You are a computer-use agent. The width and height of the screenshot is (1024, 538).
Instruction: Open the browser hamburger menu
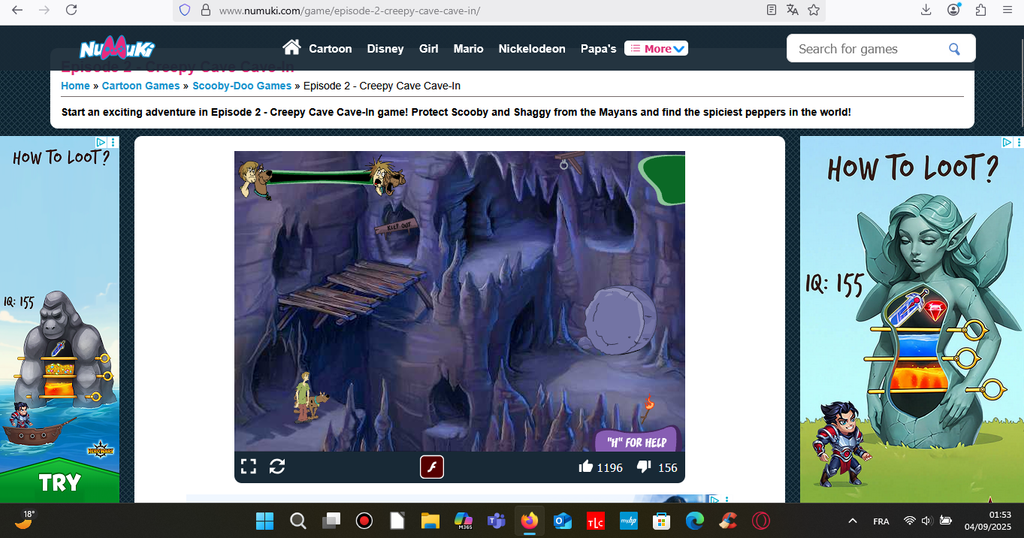pos(1008,10)
